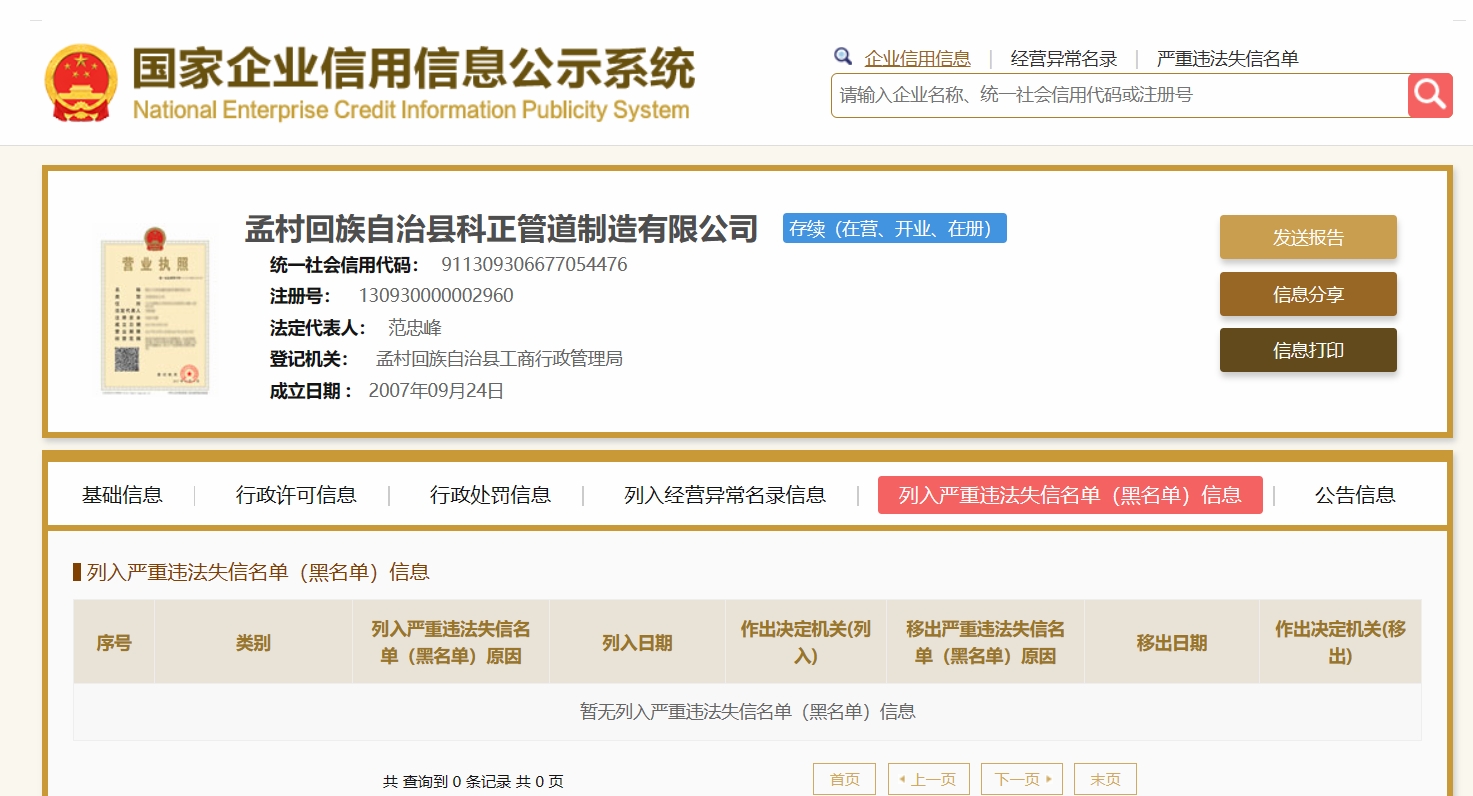Click the red magnifier search button
Screen dimensions: 1473x796
click(x=1430, y=95)
